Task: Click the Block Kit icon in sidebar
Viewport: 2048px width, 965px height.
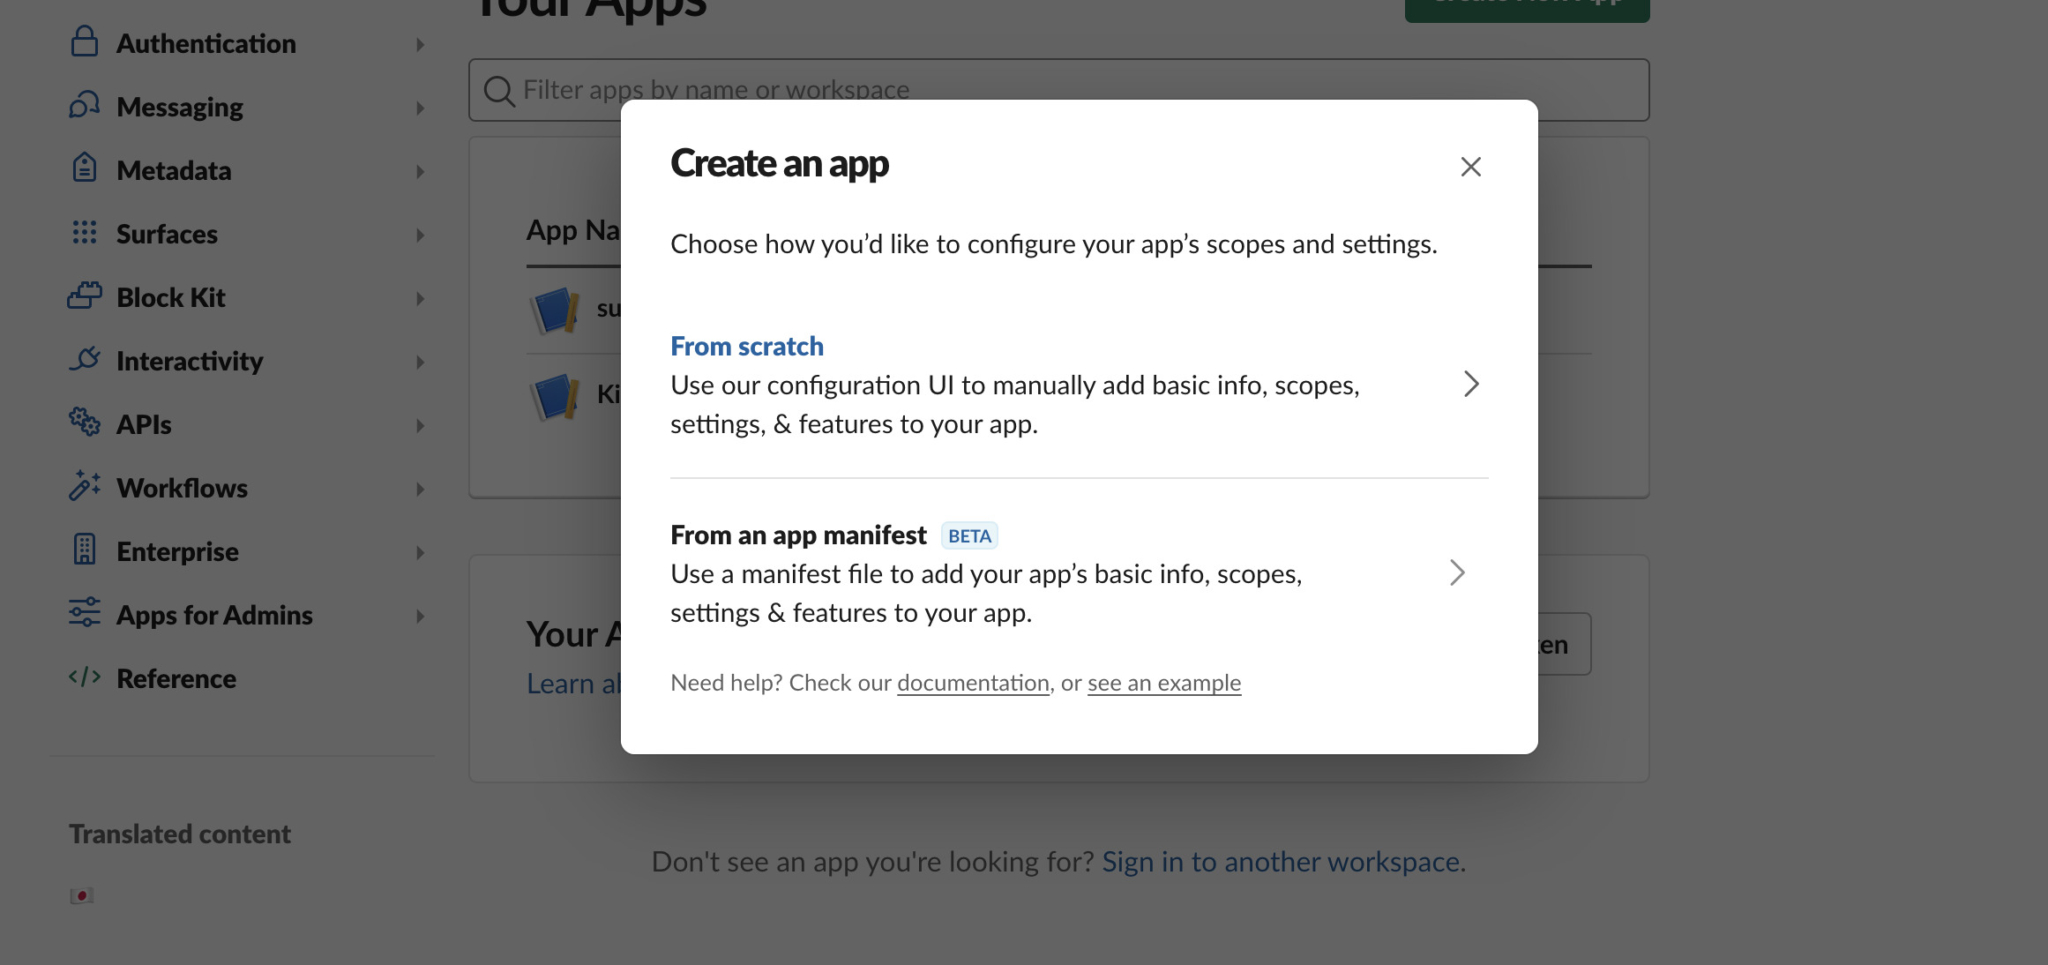Action: pyautogui.click(x=85, y=297)
